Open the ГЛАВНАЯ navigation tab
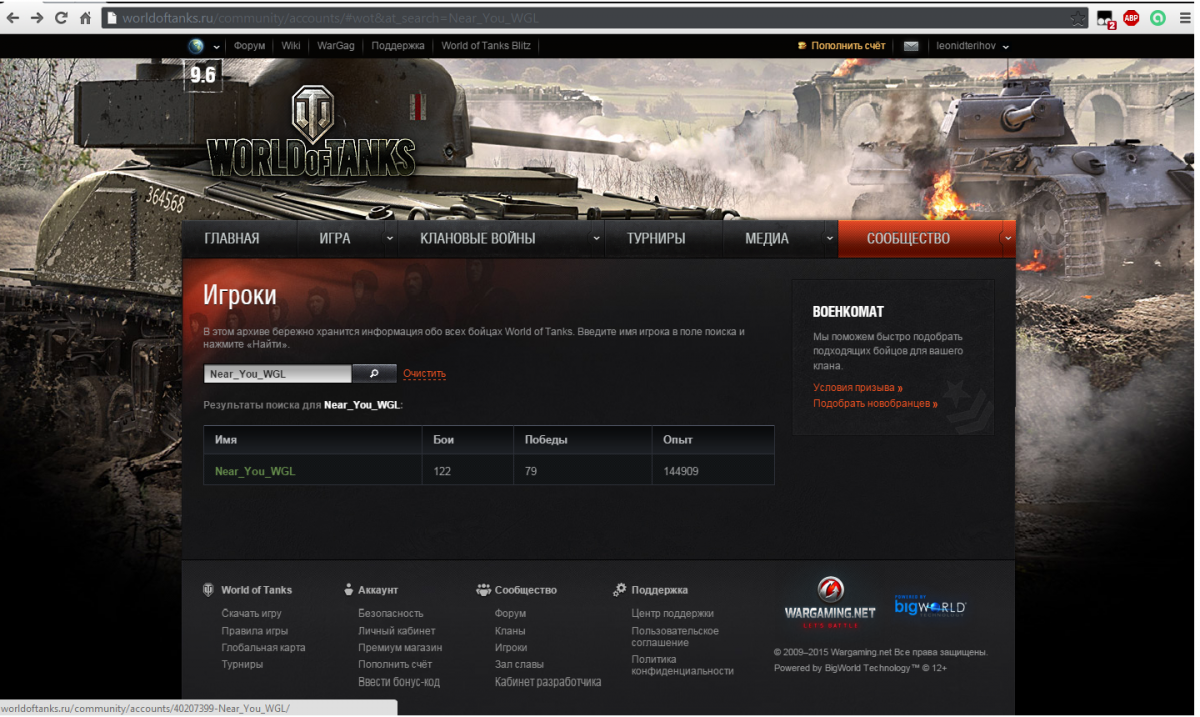 click(232, 239)
